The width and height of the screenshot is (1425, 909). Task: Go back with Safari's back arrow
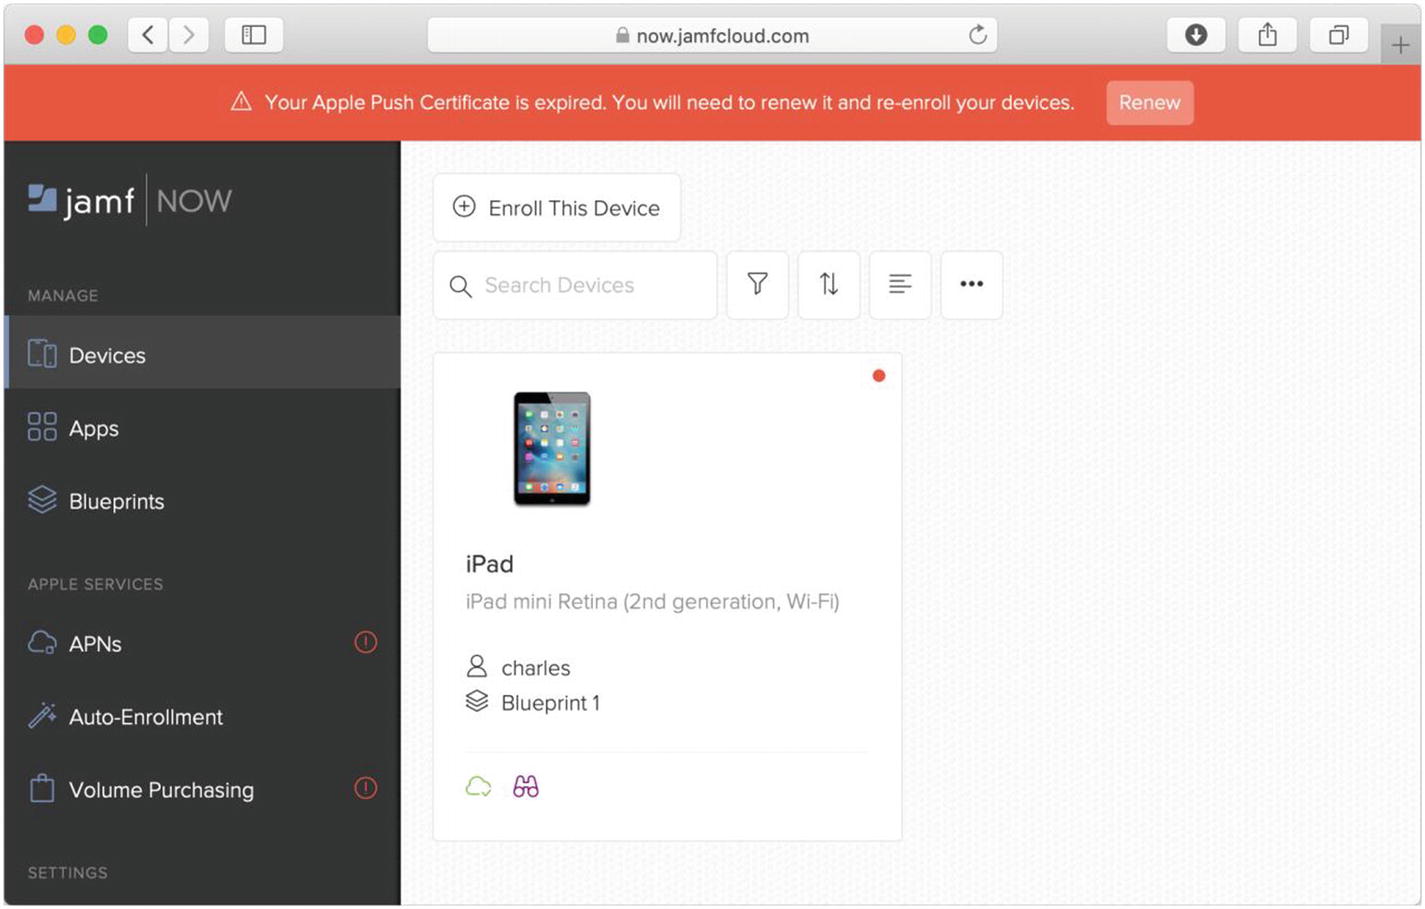click(148, 35)
